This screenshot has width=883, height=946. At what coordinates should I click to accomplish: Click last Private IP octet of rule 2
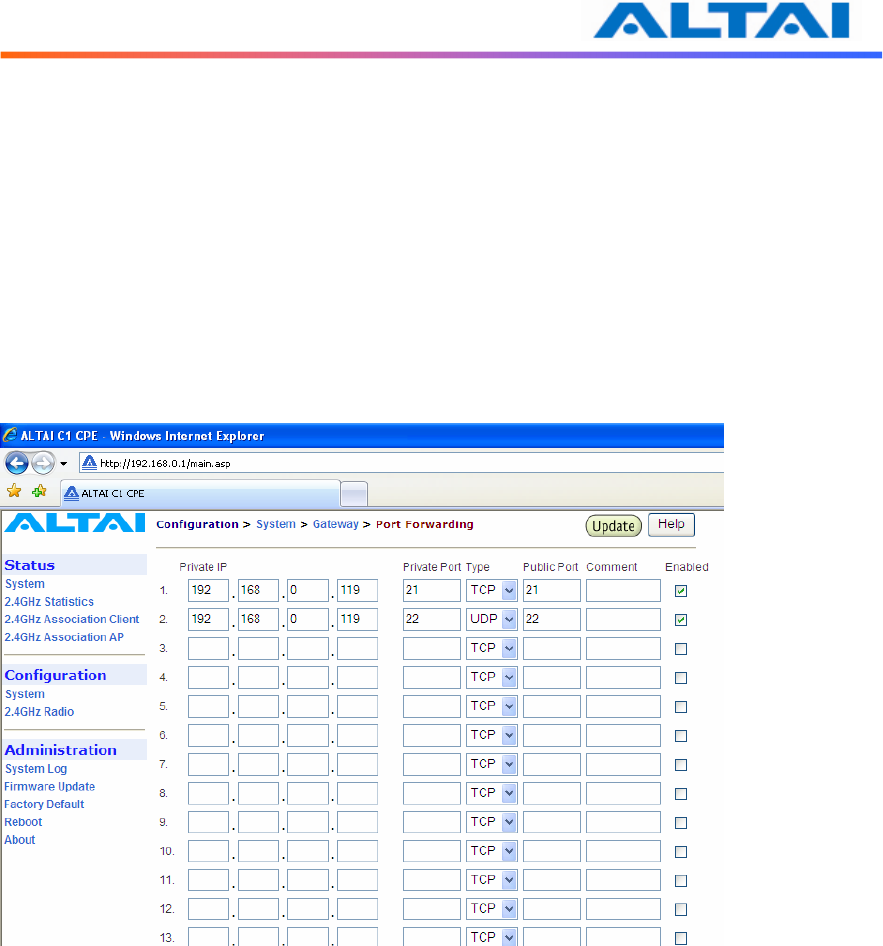click(357, 619)
